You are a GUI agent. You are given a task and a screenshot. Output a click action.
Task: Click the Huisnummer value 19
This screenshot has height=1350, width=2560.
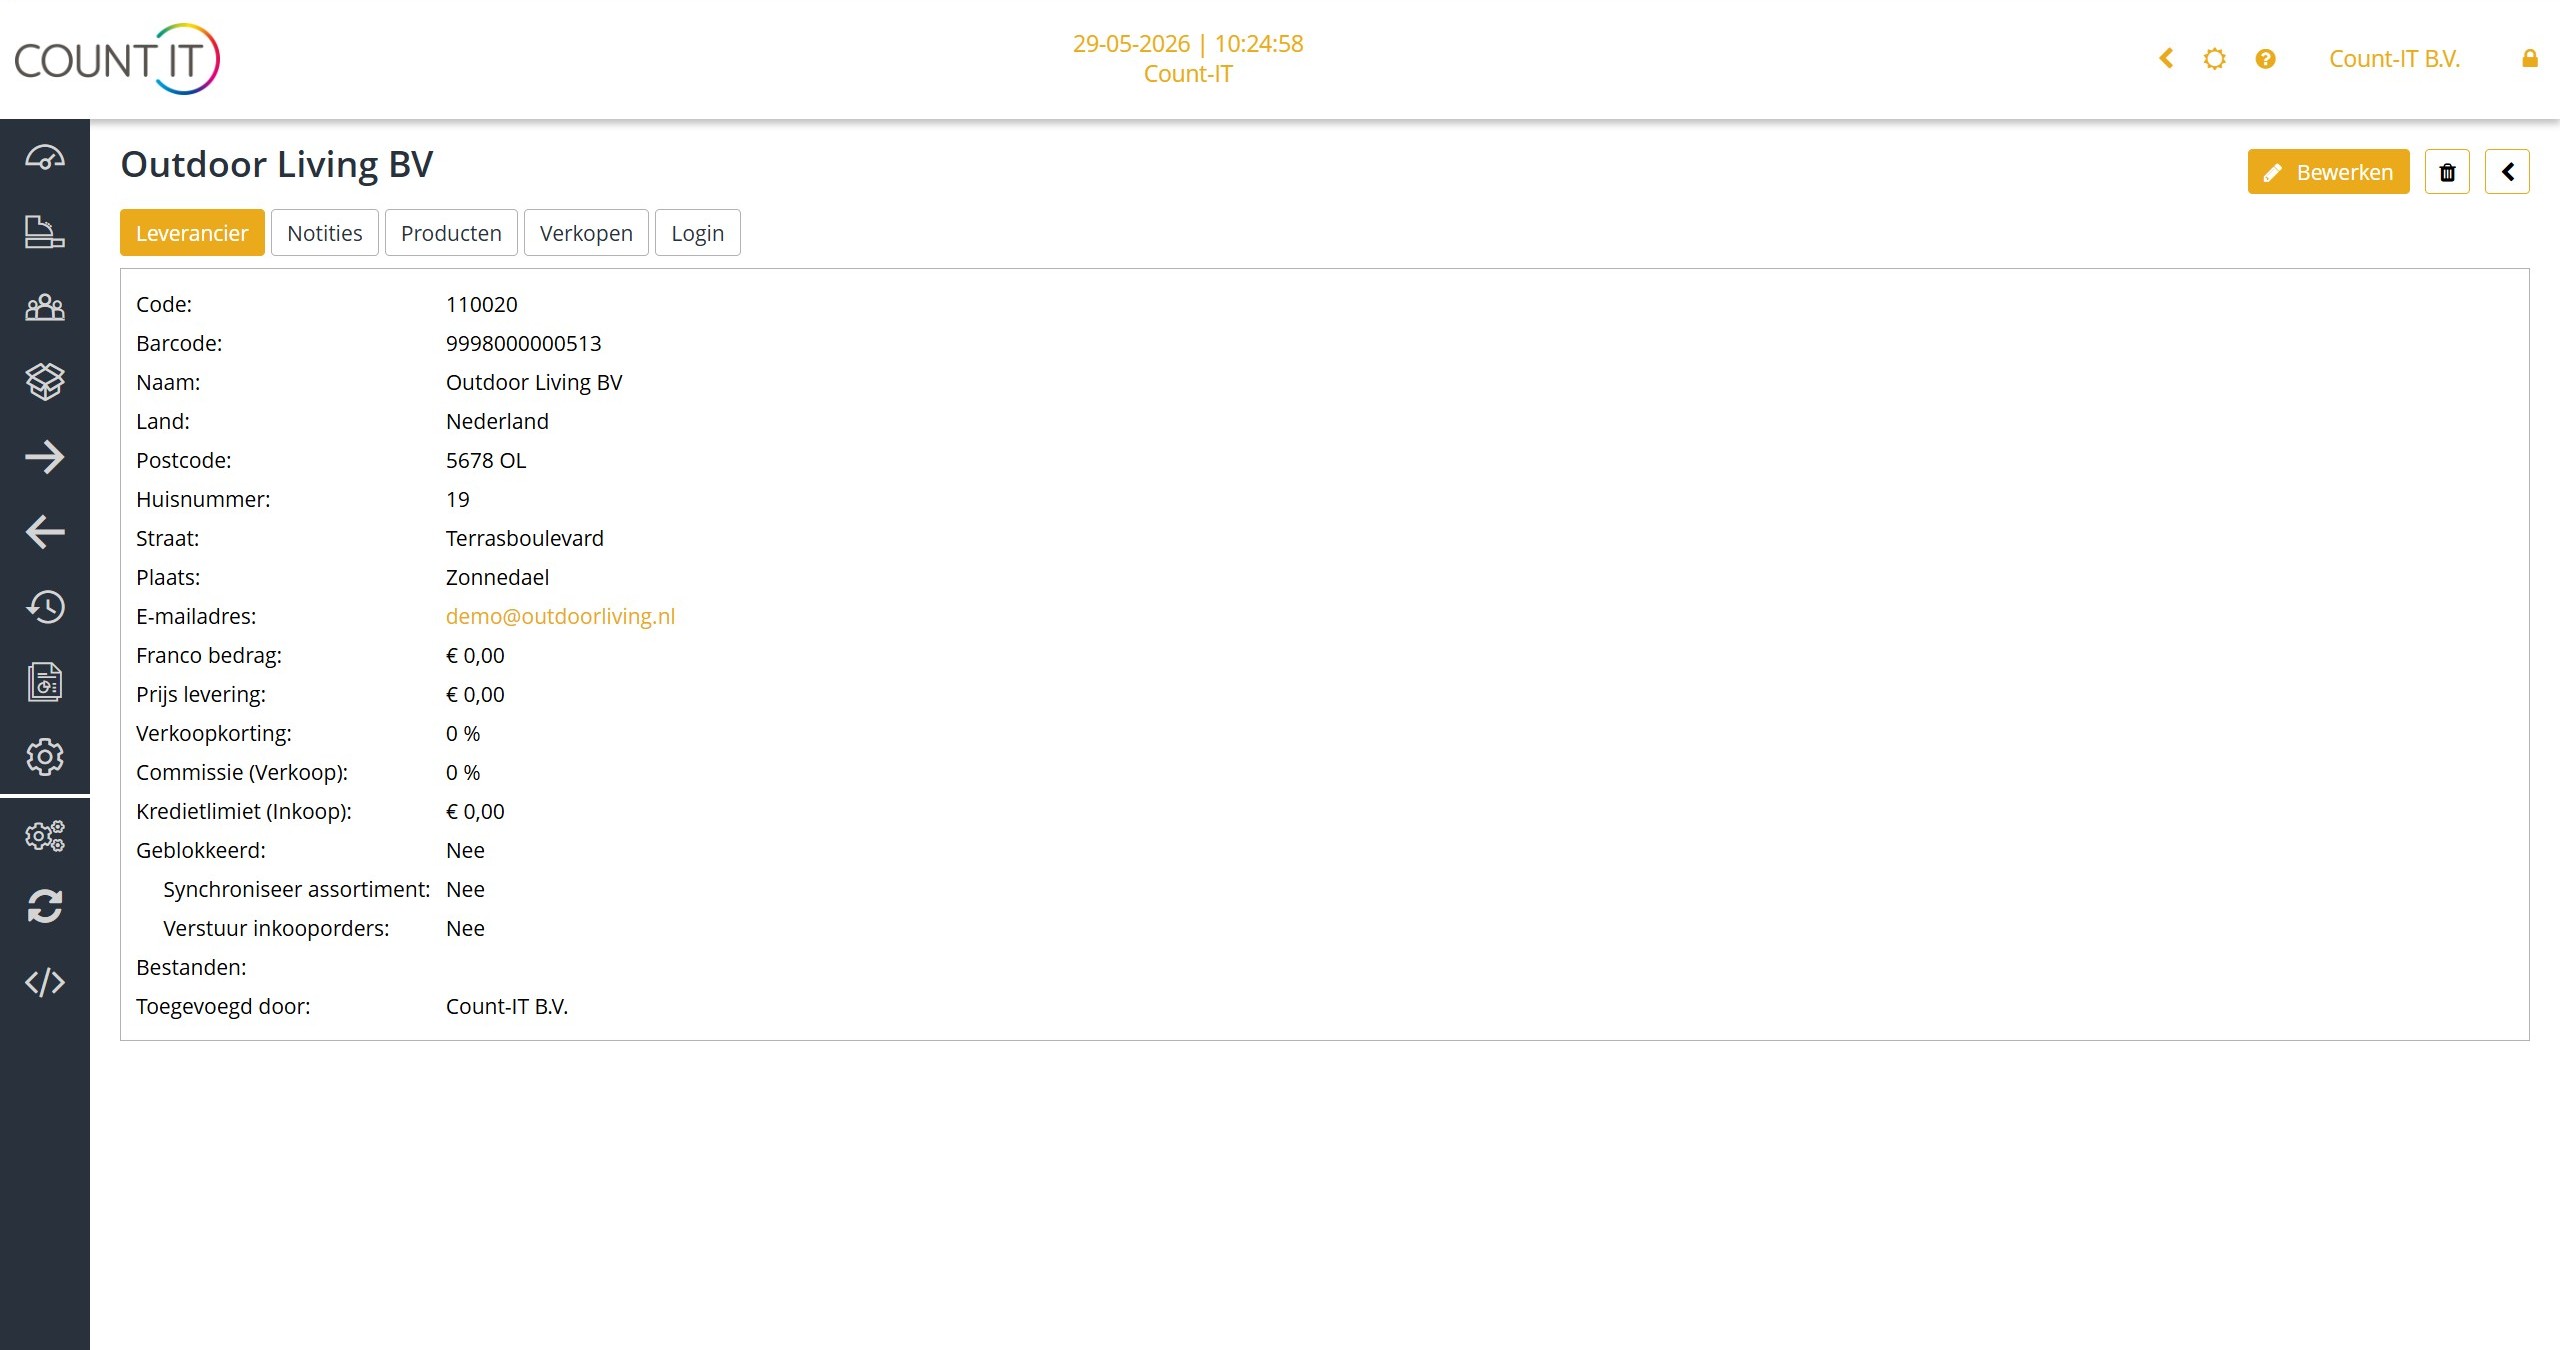(458, 500)
